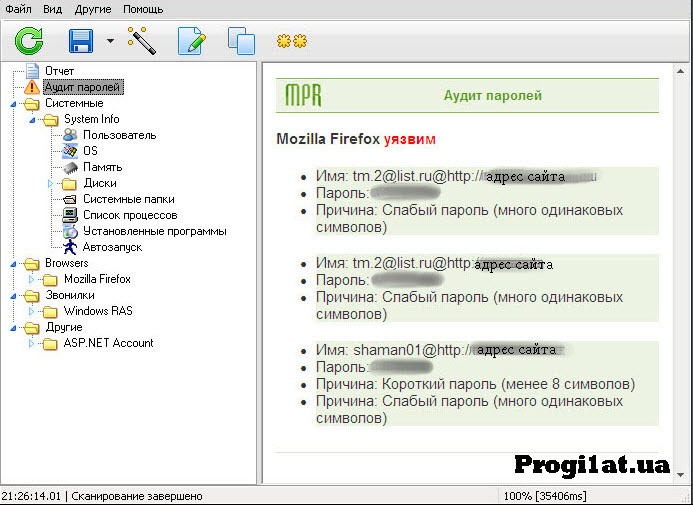Click the Mozilla Firefox folder icon
The width and height of the screenshot is (693, 505).
pos(50,279)
